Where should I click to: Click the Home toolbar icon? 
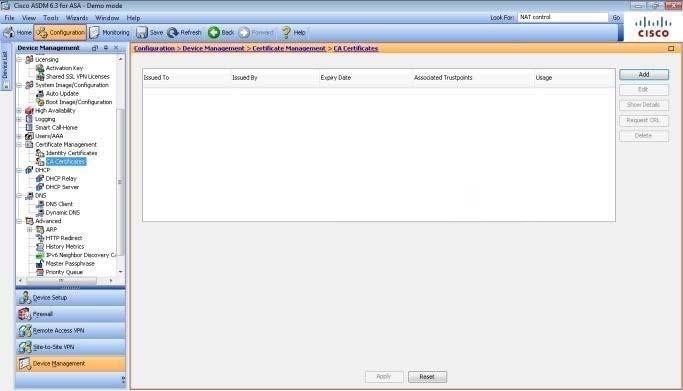[x=18, y=33]
